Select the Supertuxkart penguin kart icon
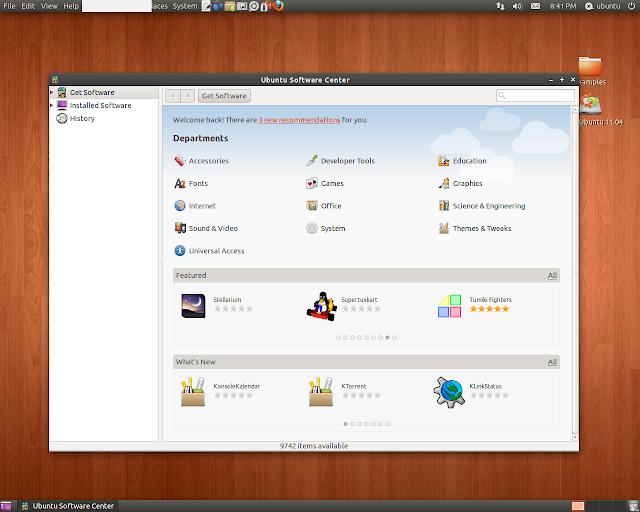640x512 pixels. [322, 306]
